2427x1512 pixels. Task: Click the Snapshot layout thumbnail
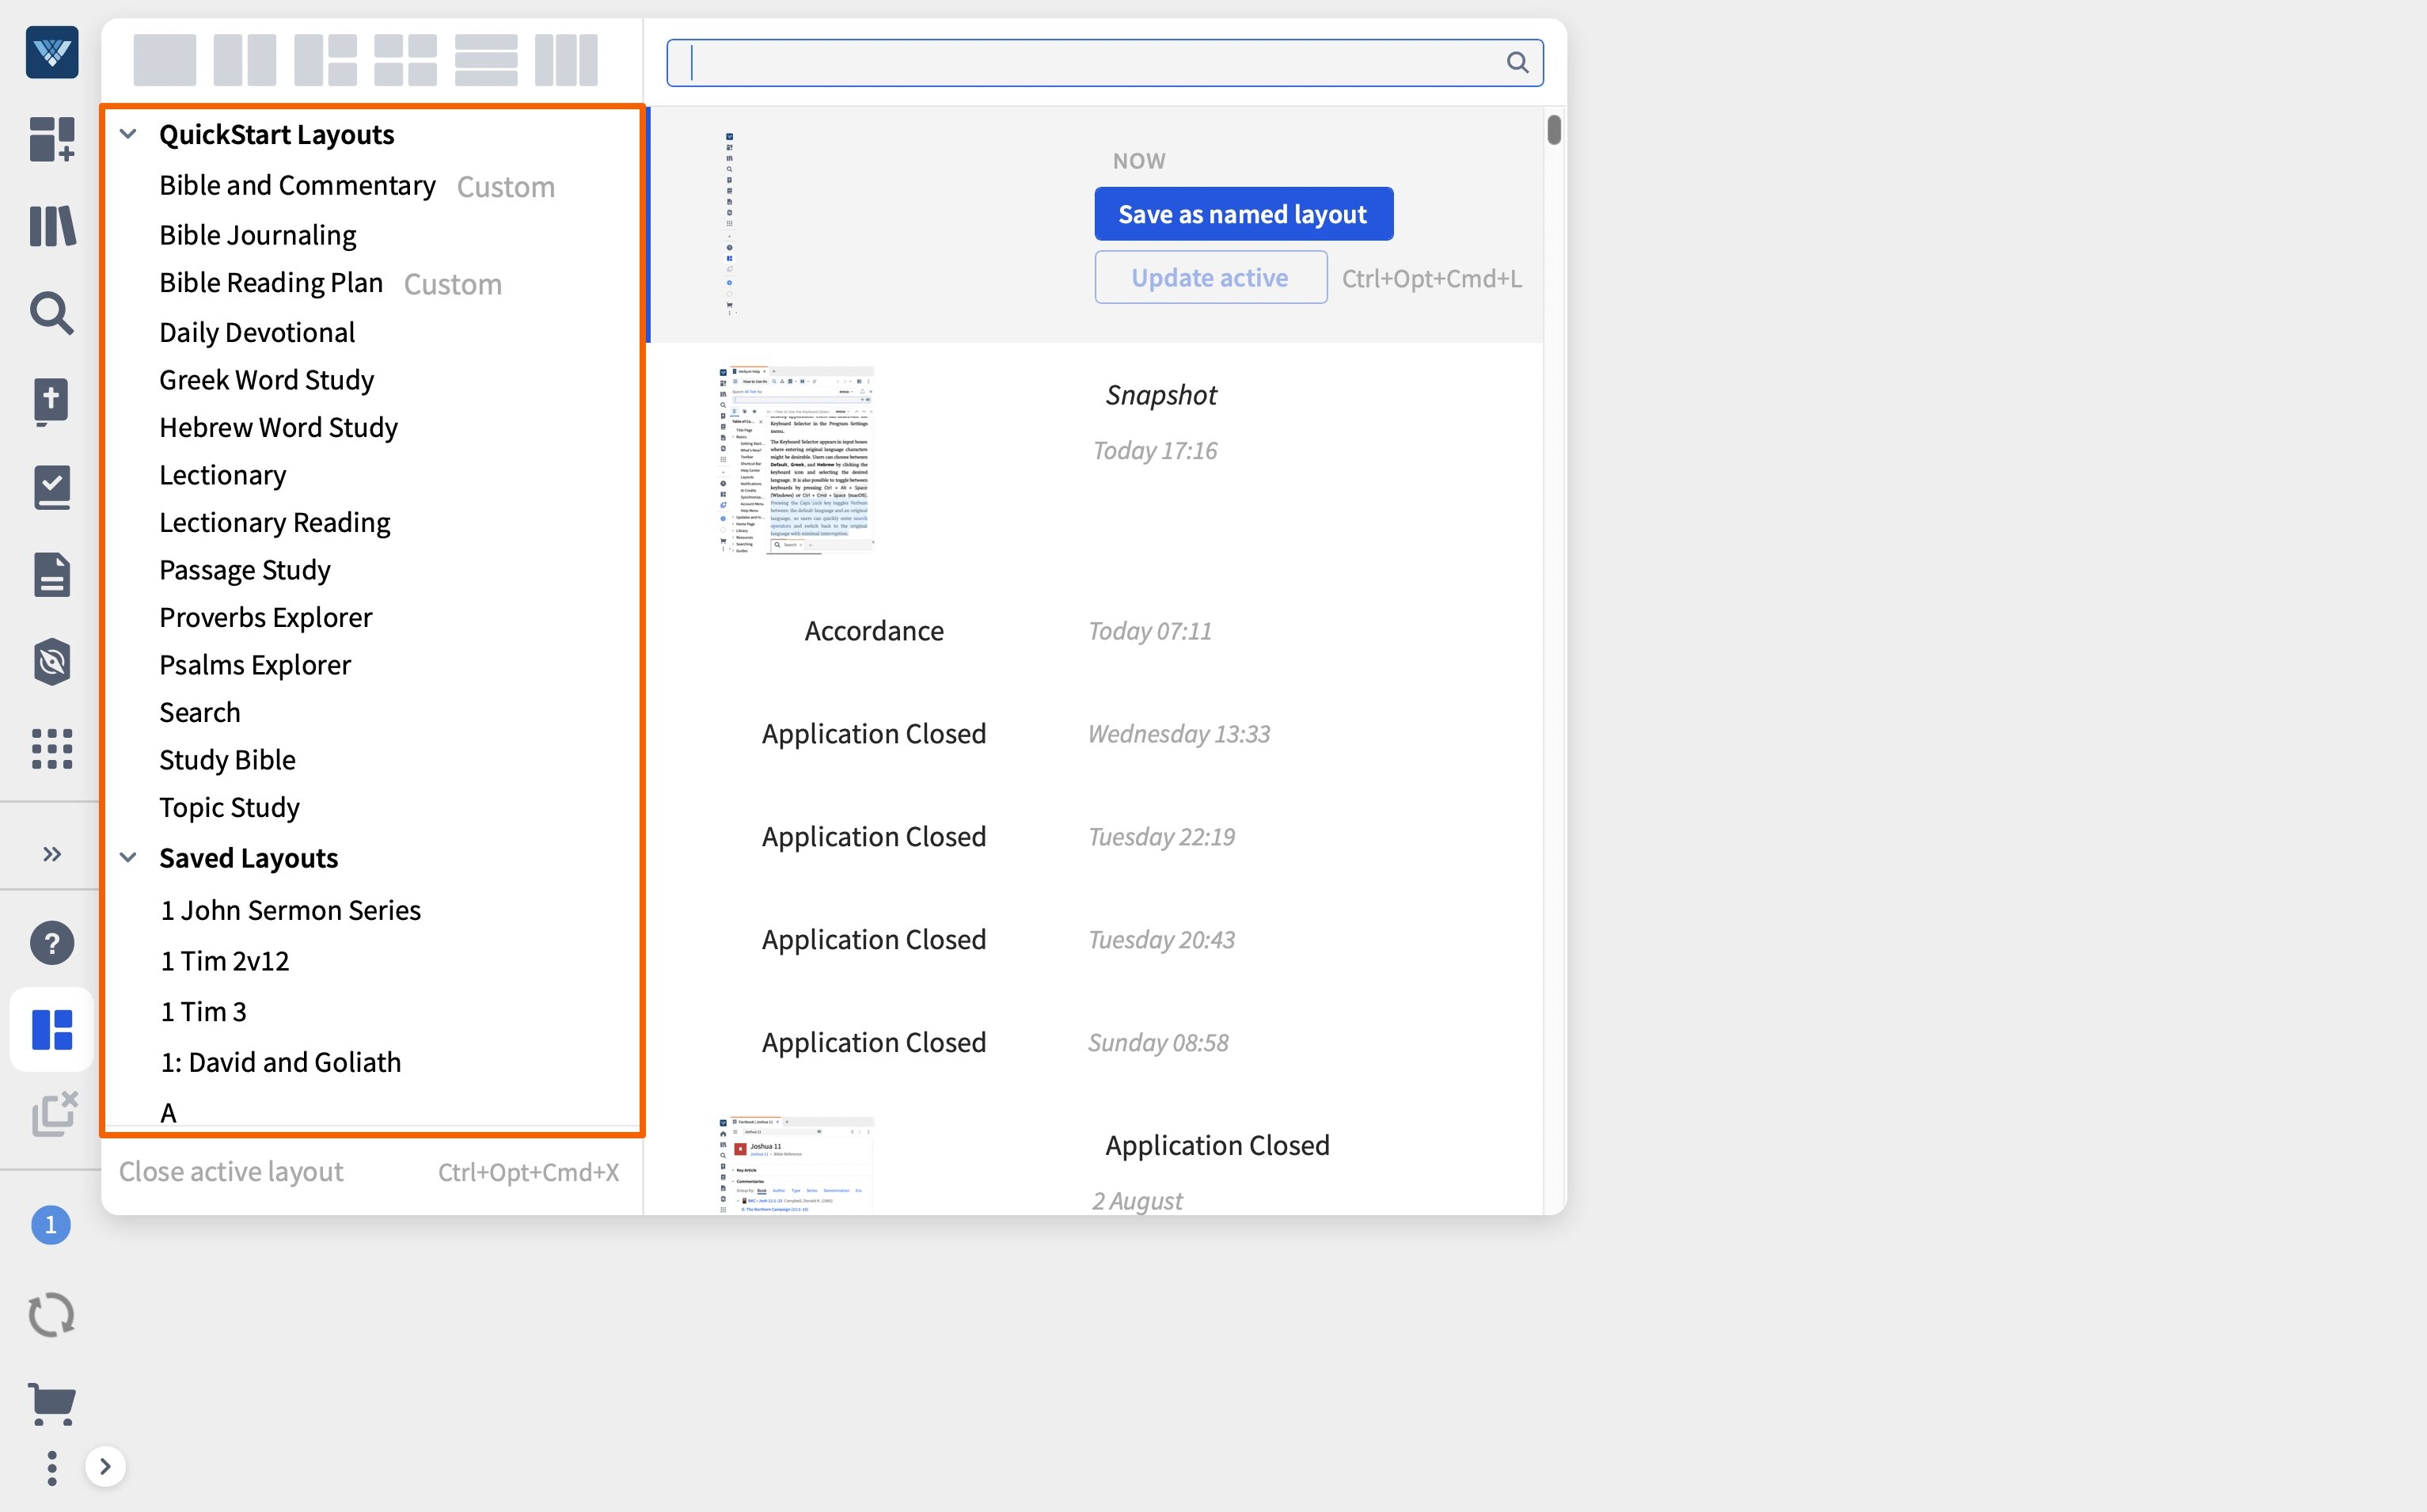[x=796, y=461]
